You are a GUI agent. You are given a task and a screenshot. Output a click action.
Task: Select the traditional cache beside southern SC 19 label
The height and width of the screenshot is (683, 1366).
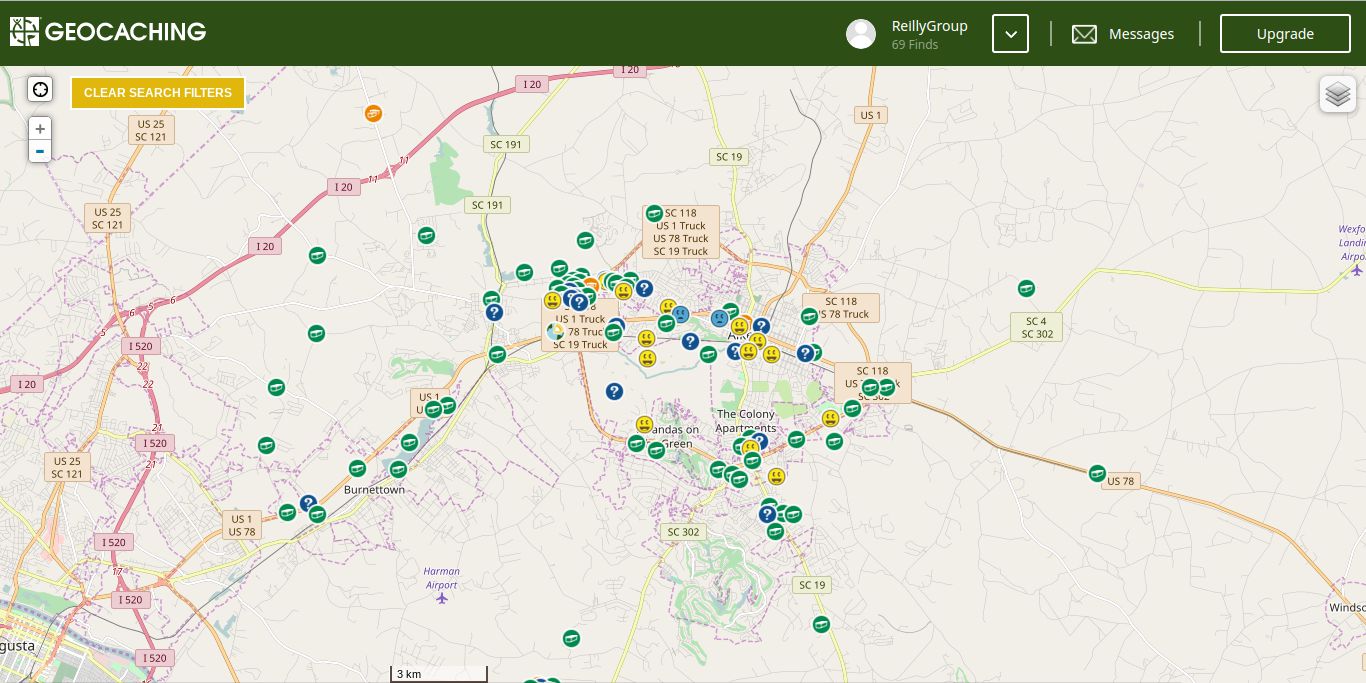point(821,624)
